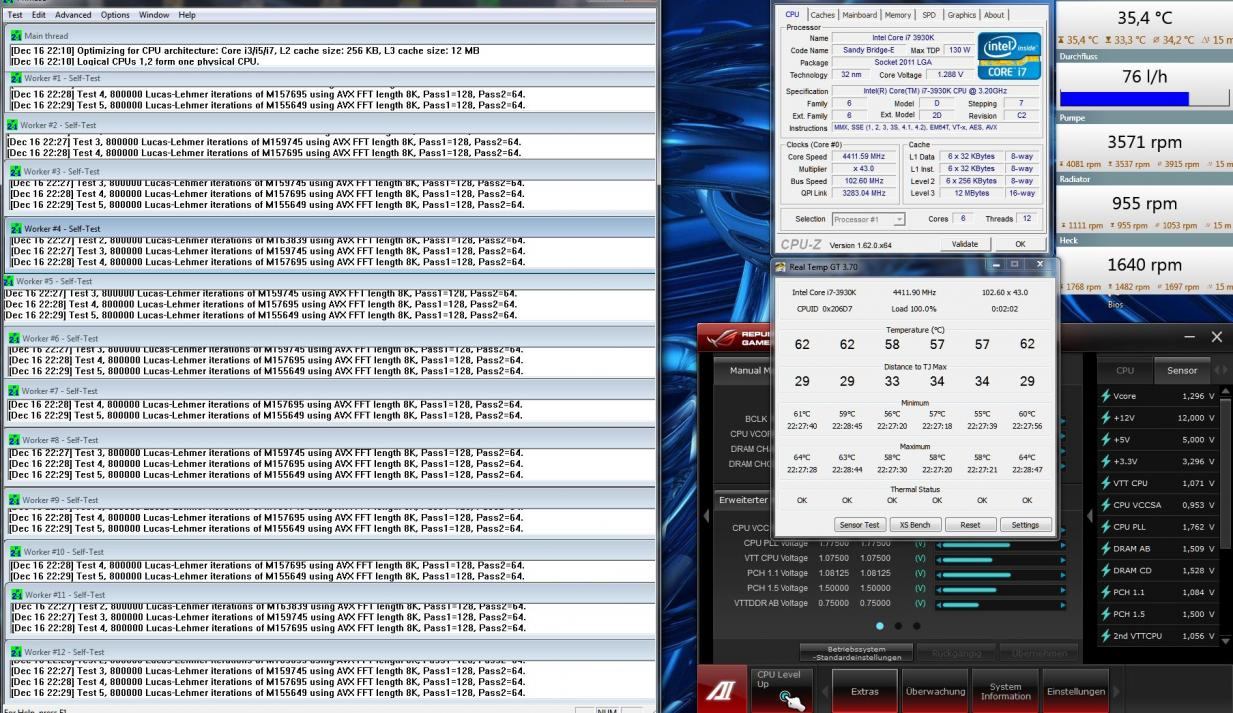Click the Worker #12 Self-Test window icon

[16, 652]
